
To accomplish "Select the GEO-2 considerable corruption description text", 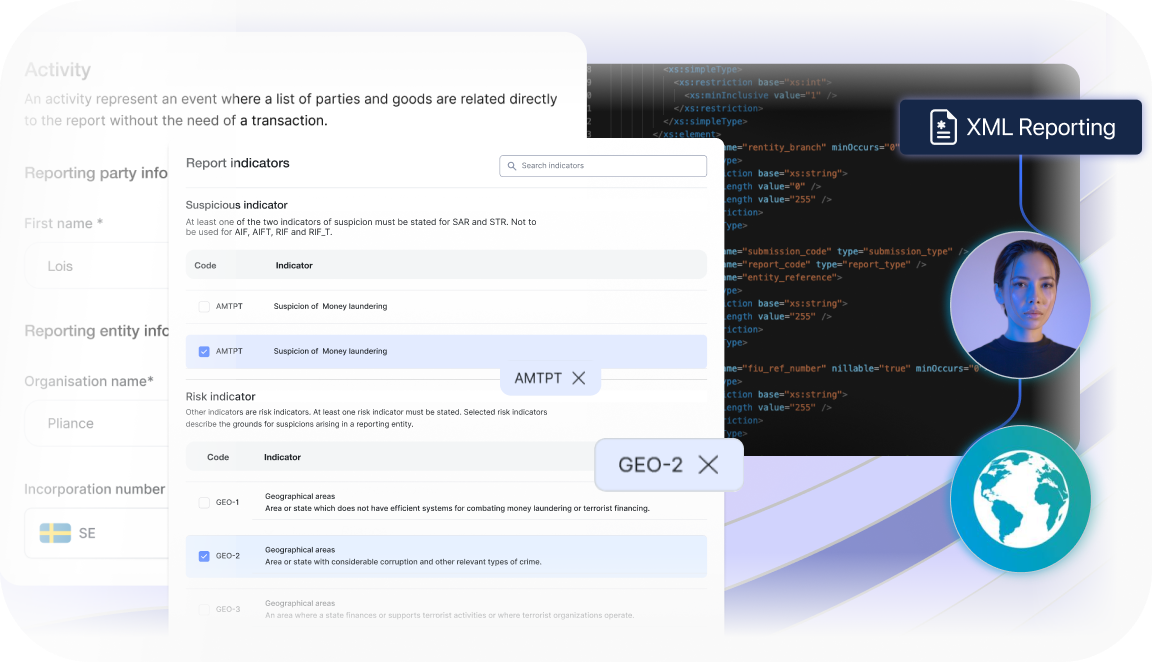I will click(x=403, y=562).
